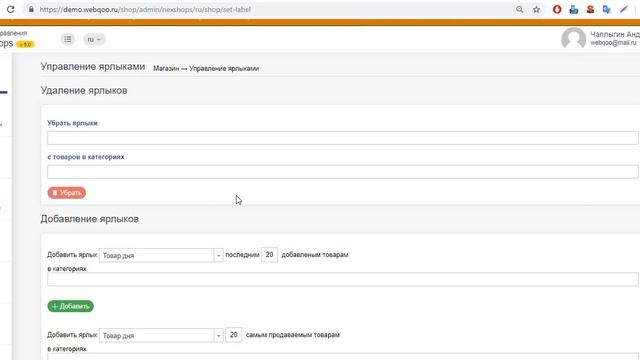Click the последним 20 number field
640x360 pixels.
tap(269, 255)
